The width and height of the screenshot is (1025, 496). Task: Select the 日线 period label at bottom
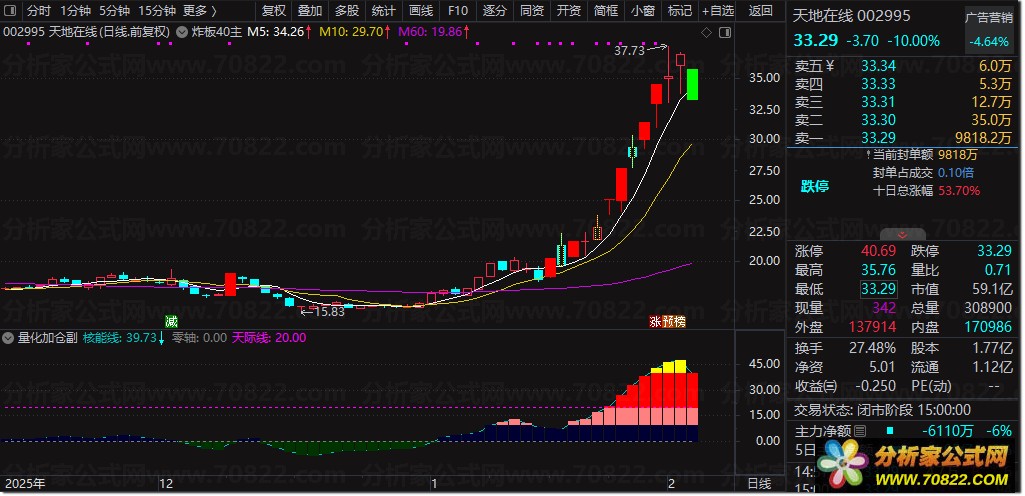point(759,484)
